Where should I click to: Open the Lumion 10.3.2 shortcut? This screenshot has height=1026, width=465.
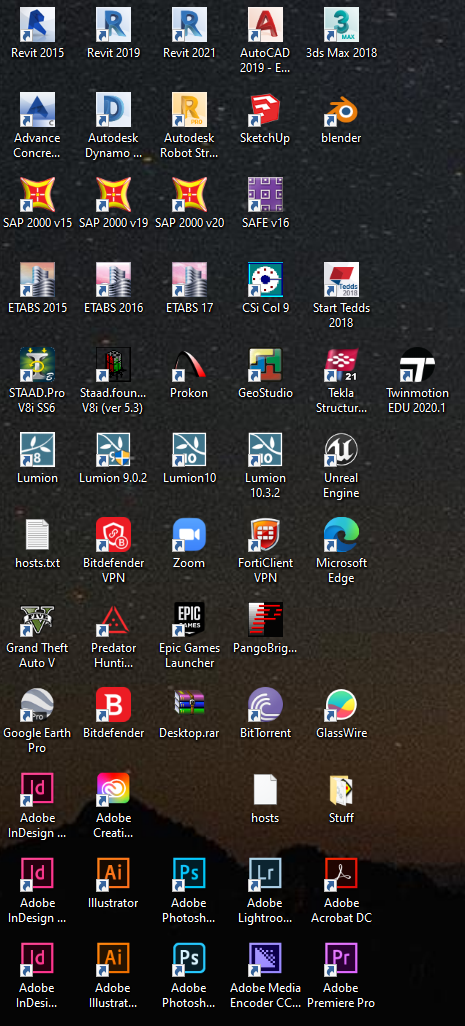point(265,450)
